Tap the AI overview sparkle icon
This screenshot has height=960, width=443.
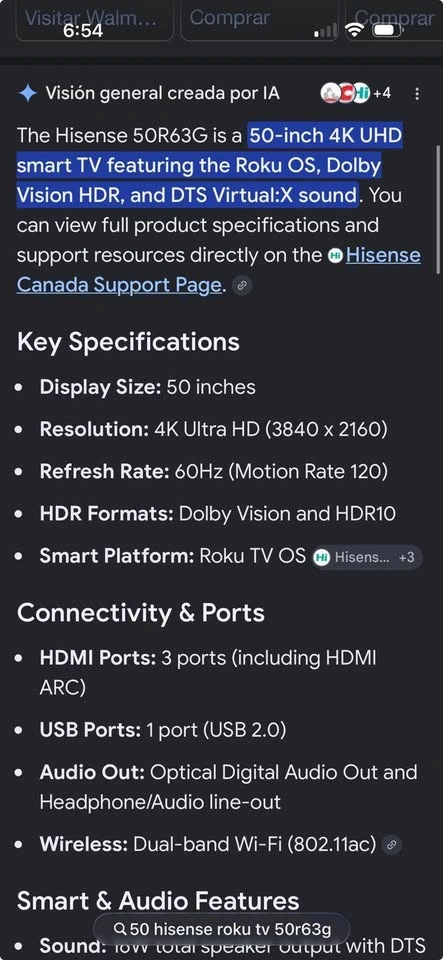click(x=28, y=94)
